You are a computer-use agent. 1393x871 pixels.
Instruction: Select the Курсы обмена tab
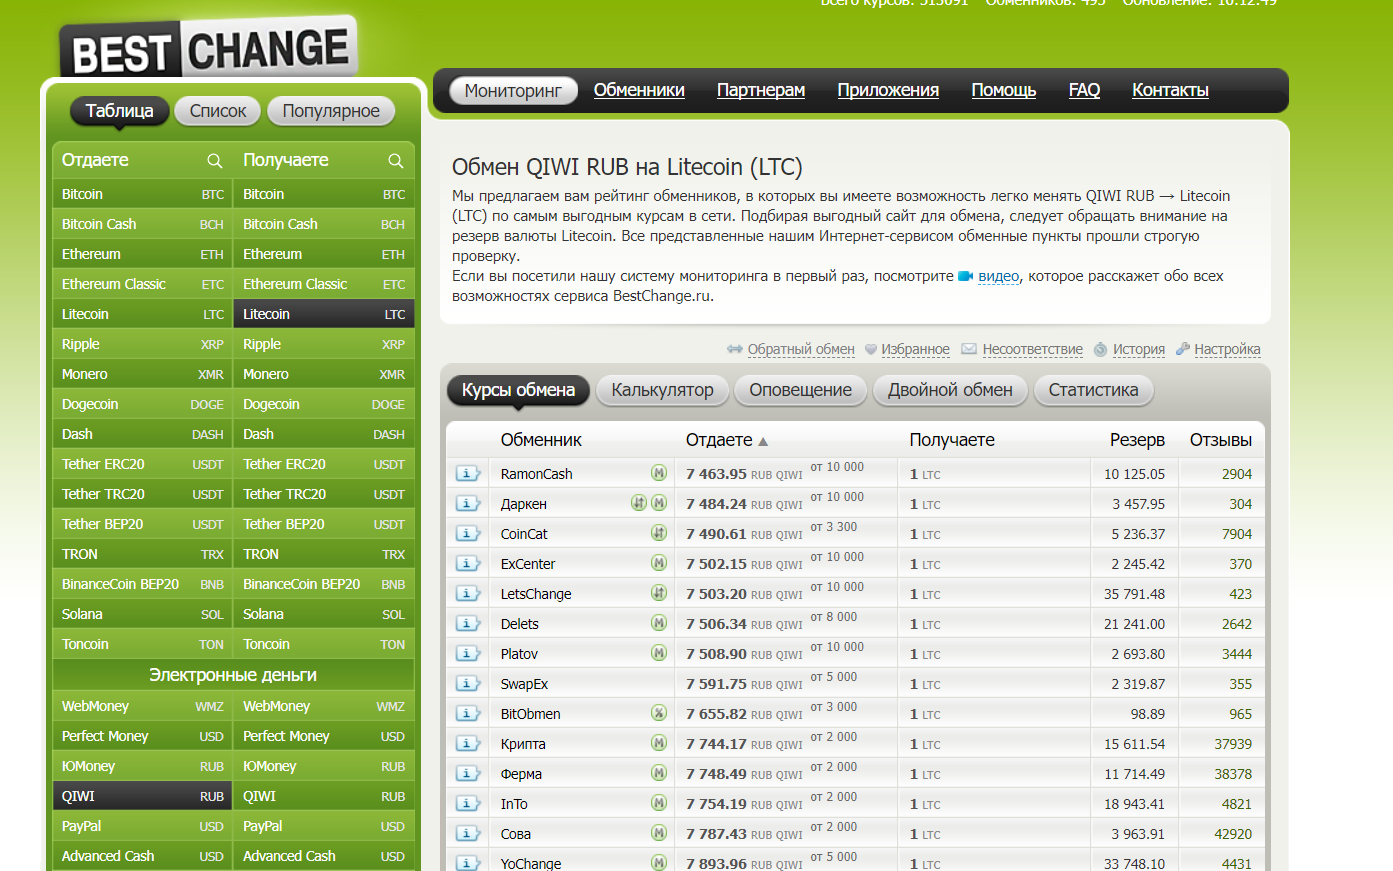[518, 390]
